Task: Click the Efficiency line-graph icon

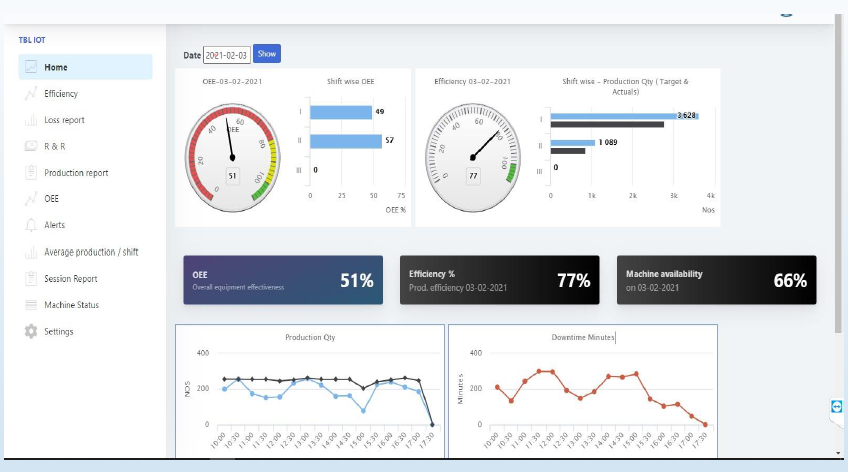Action: [x=31, y=94]
